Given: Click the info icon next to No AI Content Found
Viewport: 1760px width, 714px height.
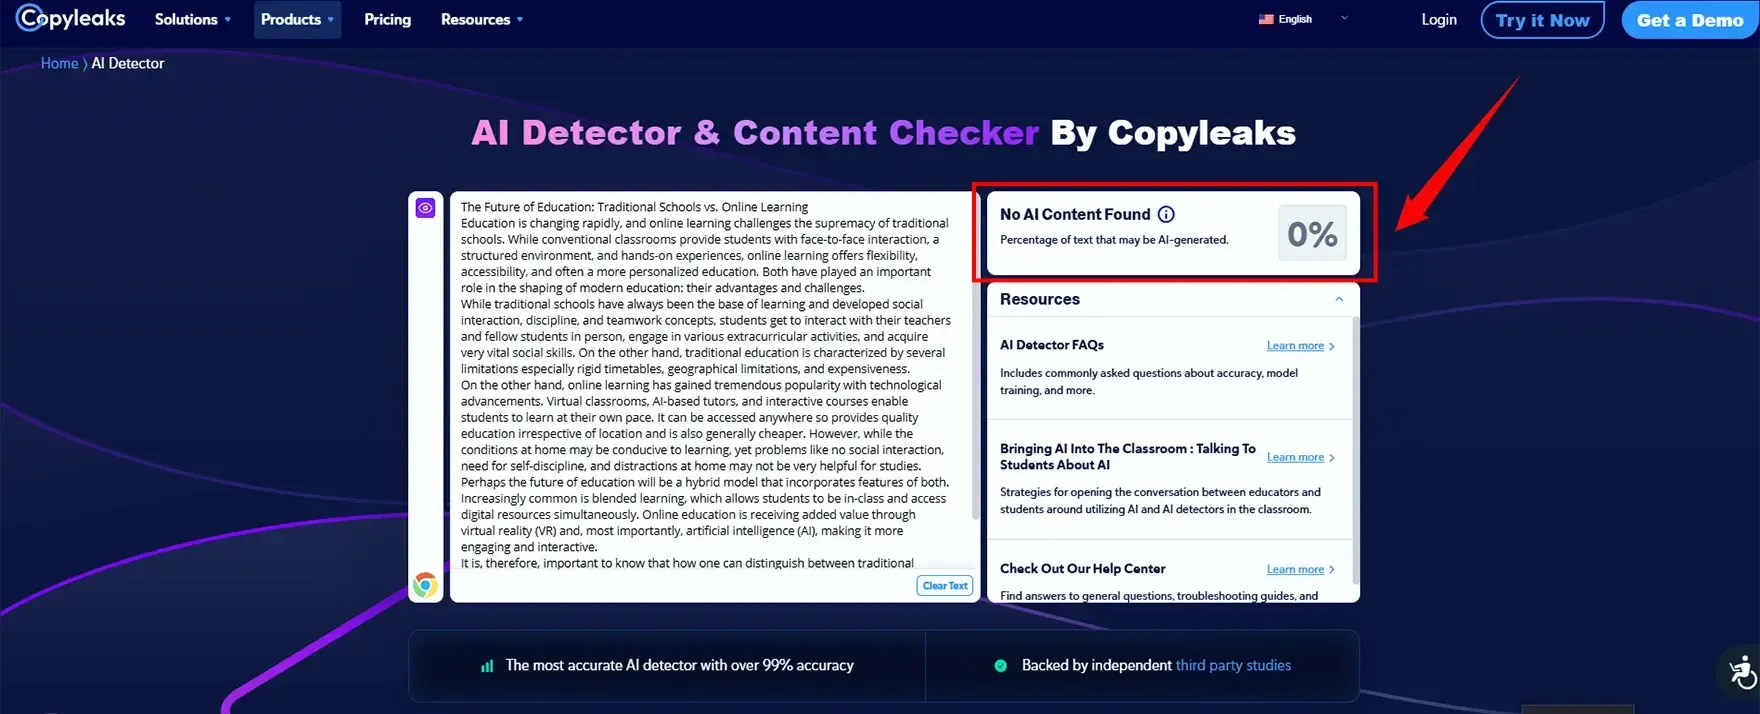Looking at the screenshot, I should (1166, 214).
